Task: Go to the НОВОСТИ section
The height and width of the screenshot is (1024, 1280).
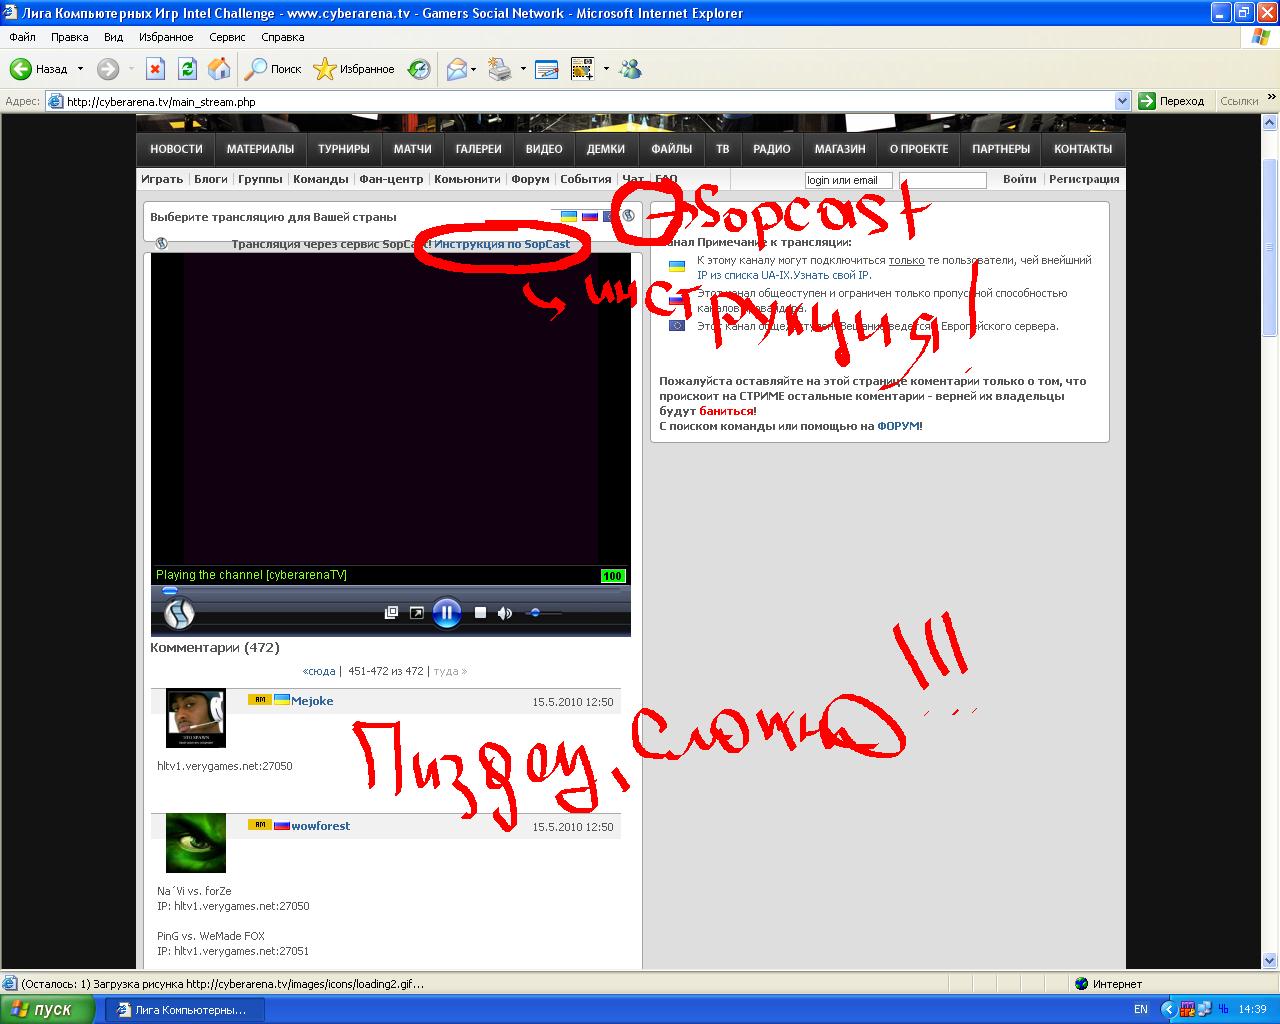Action: 176,149
